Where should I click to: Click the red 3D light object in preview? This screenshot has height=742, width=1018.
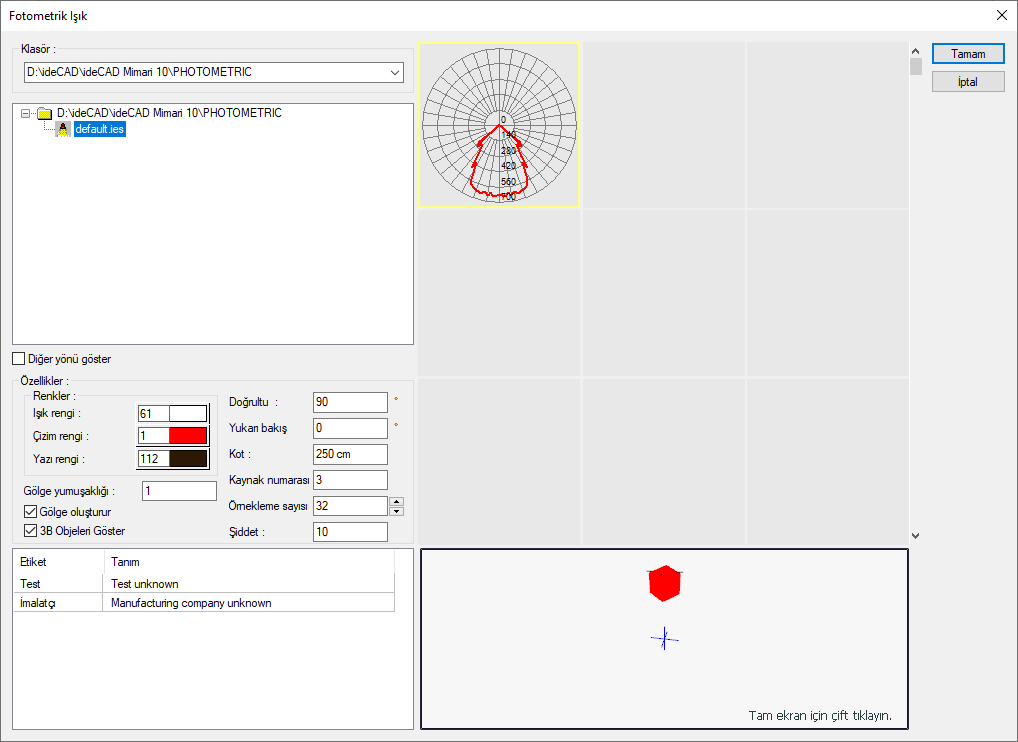[x=664, y=583]
